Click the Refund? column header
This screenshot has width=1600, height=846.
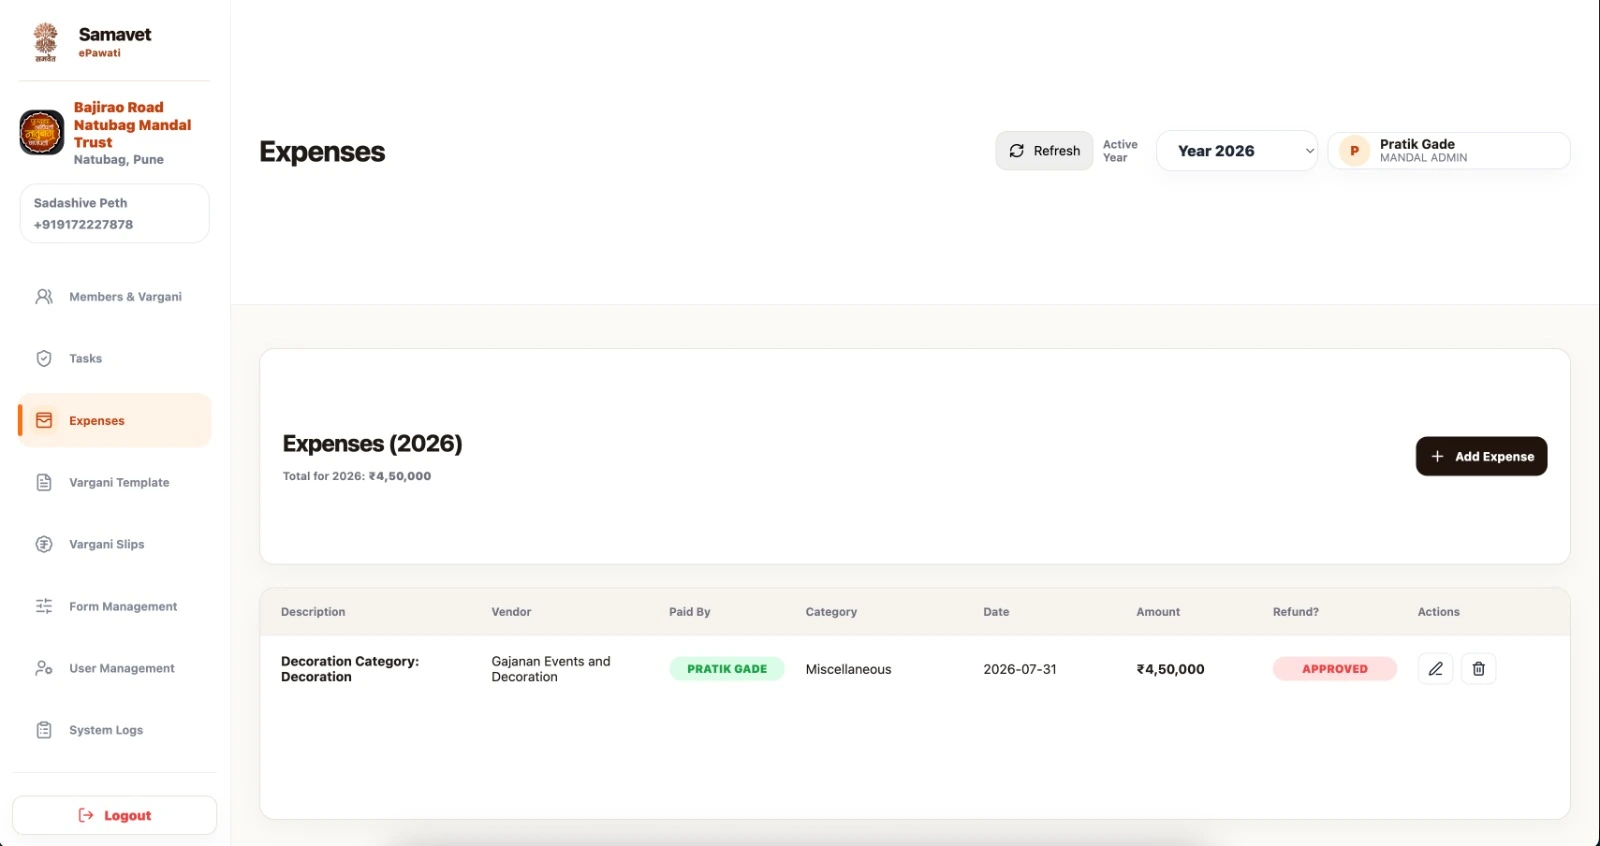point(1296,612)
